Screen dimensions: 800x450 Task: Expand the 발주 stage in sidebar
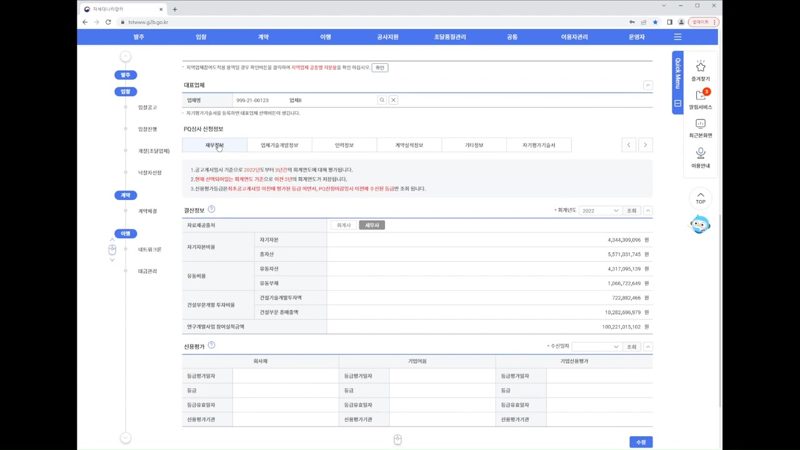pos(126,75)
